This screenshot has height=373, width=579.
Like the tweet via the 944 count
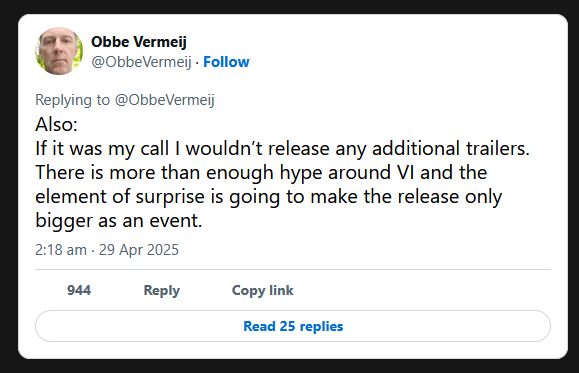(x=79, y=290)
